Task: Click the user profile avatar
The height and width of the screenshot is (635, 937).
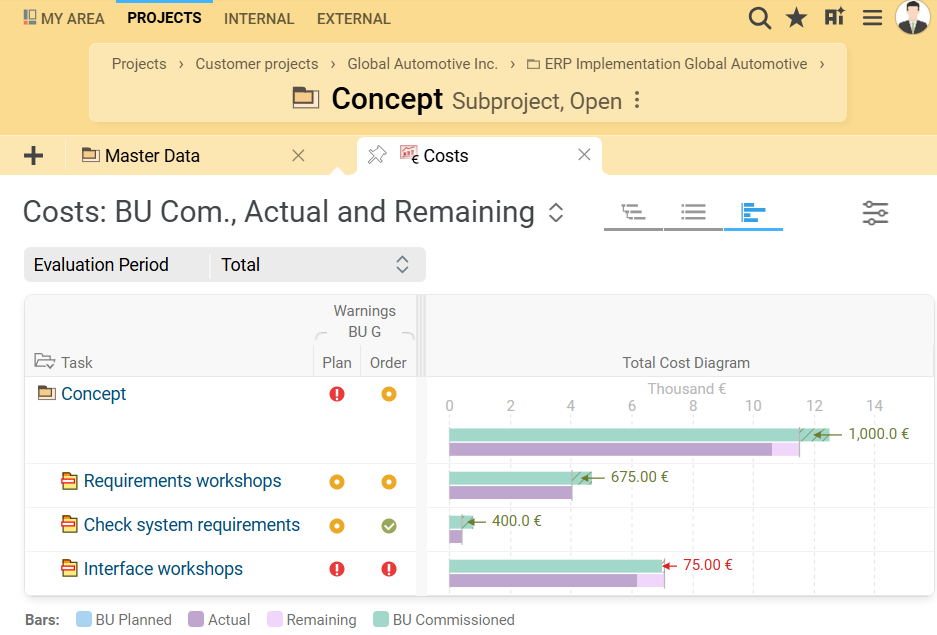Action: 912,18
